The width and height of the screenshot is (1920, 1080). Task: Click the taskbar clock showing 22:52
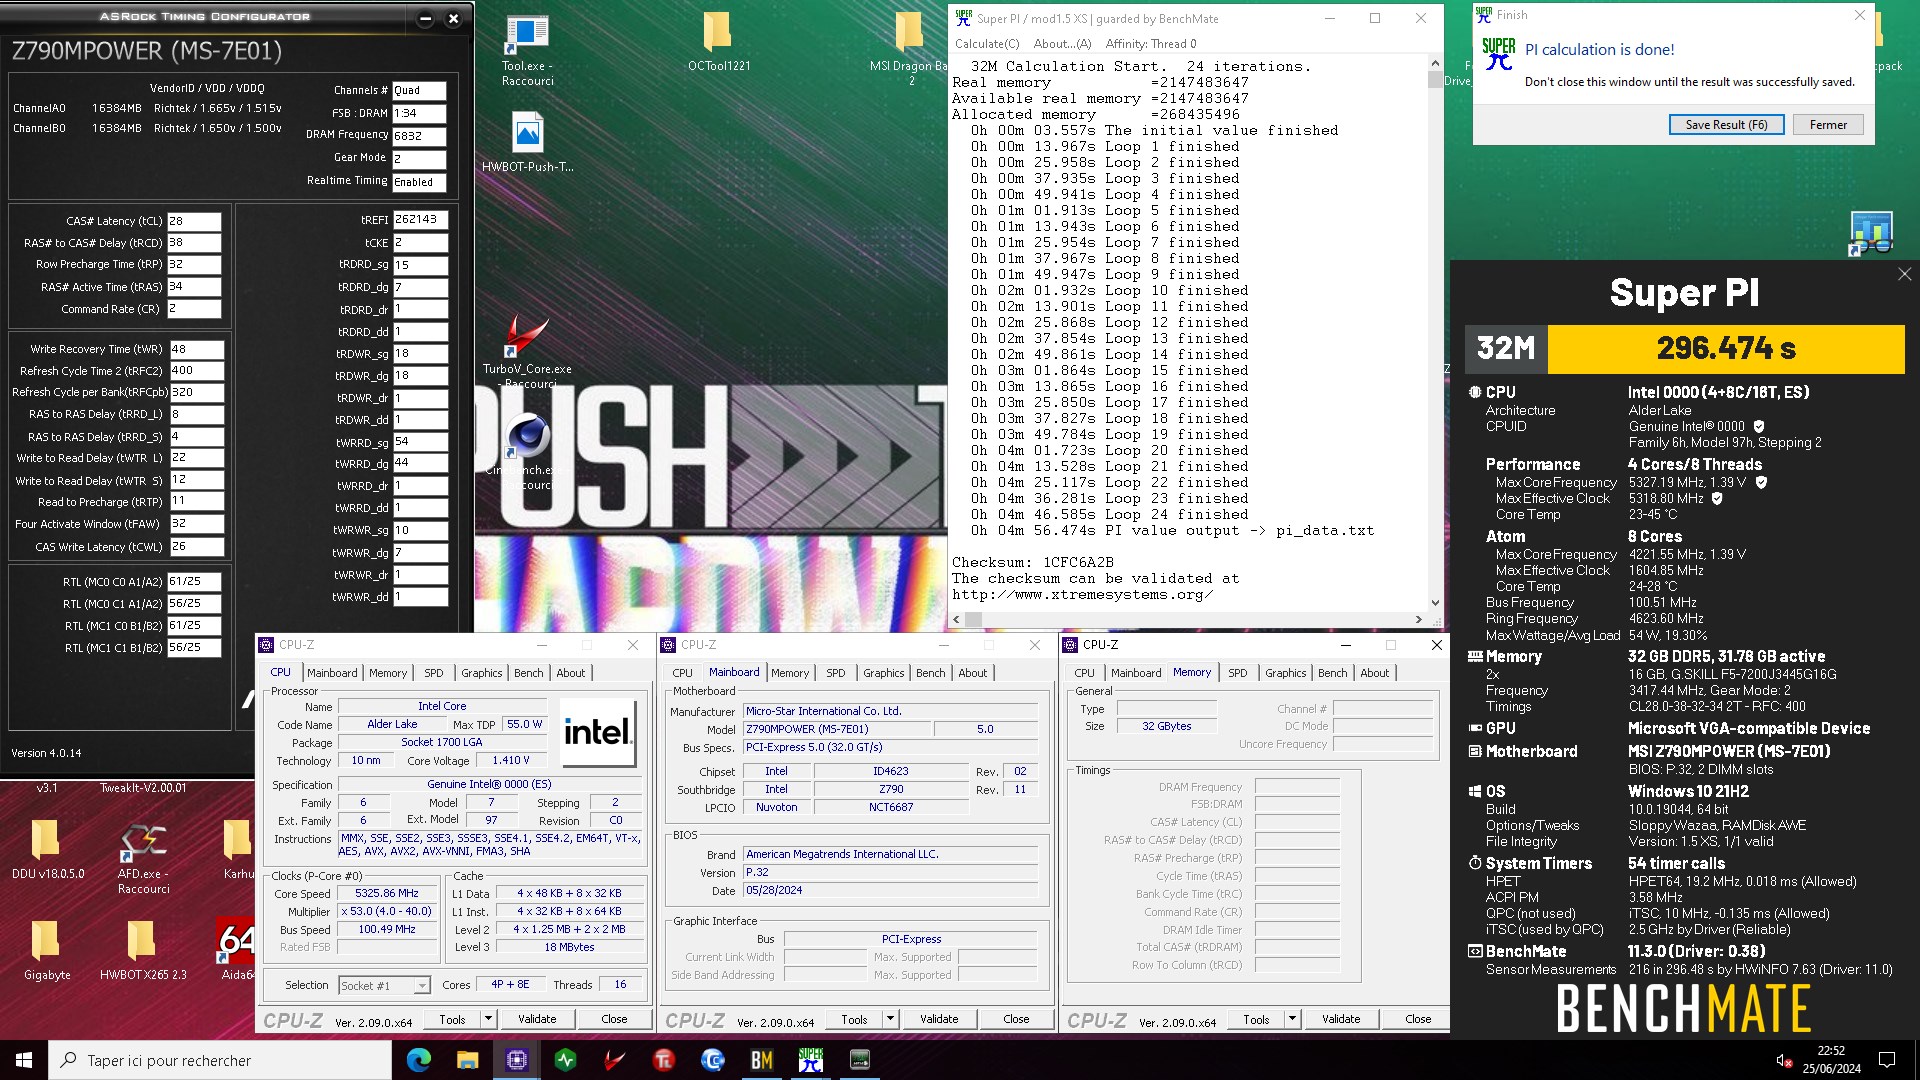pyautogui.click(x=1831, y=1060)
